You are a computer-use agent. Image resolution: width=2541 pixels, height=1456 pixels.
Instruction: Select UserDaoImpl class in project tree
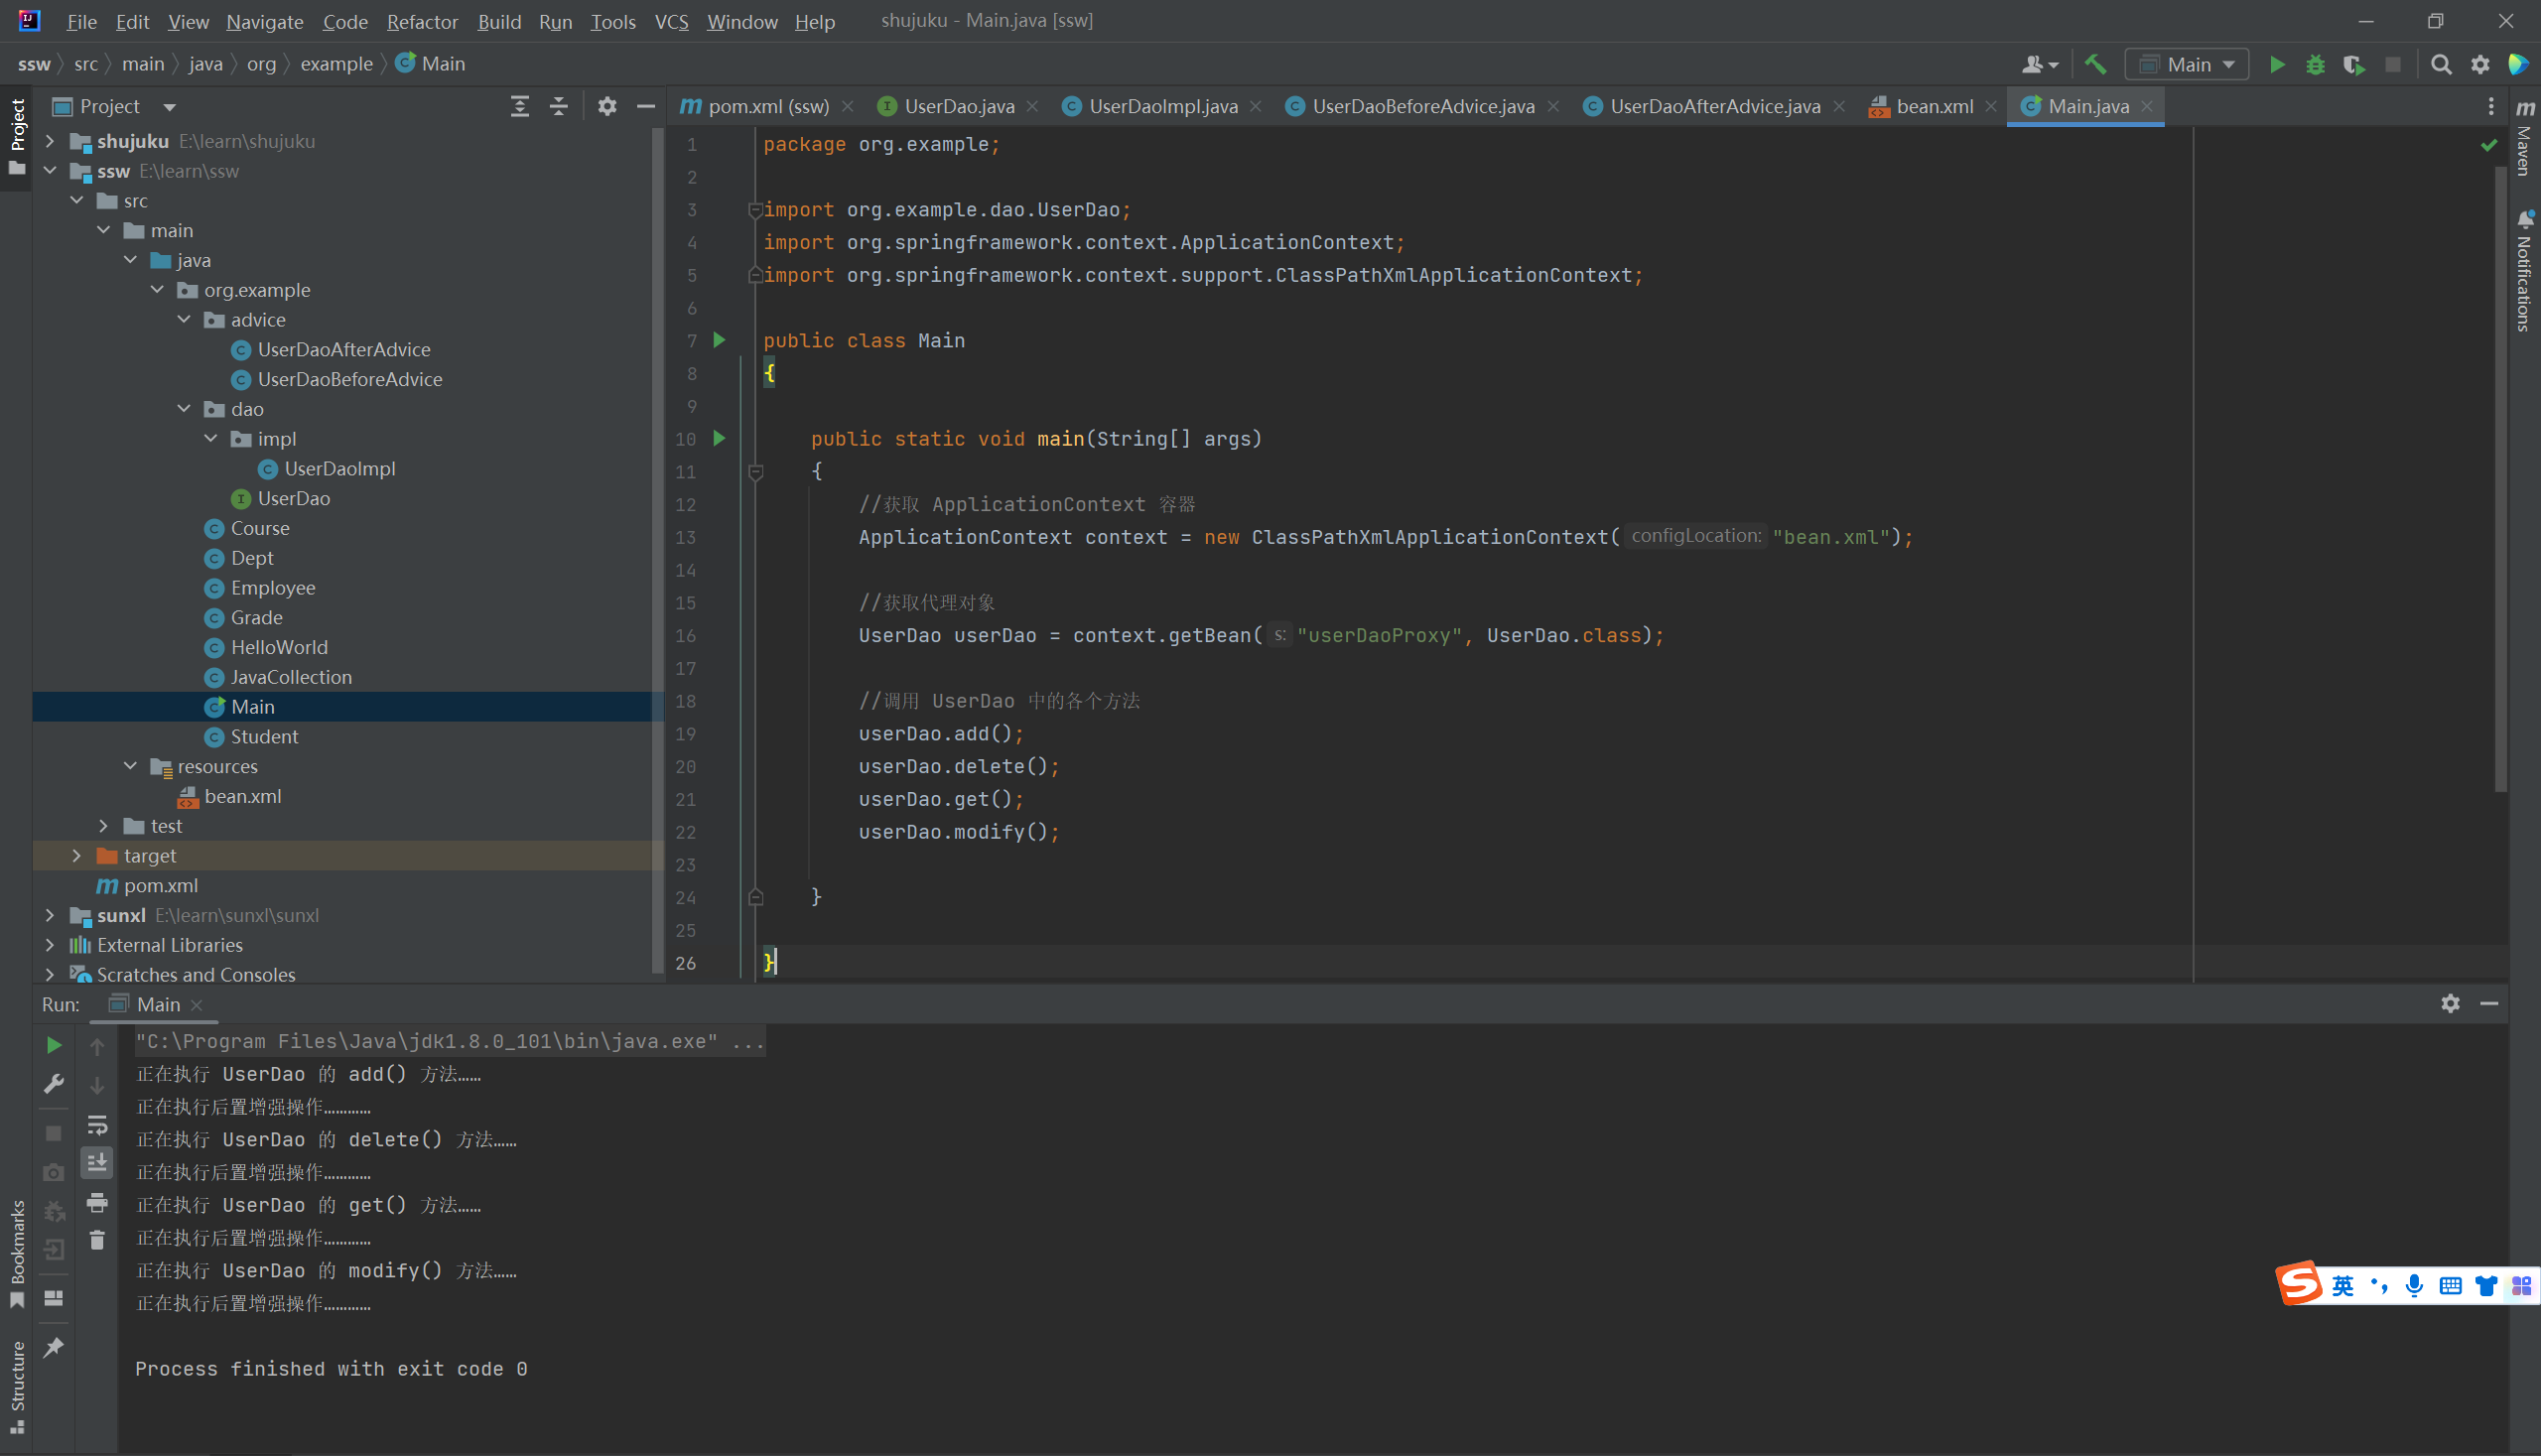[x=339, y=469]
